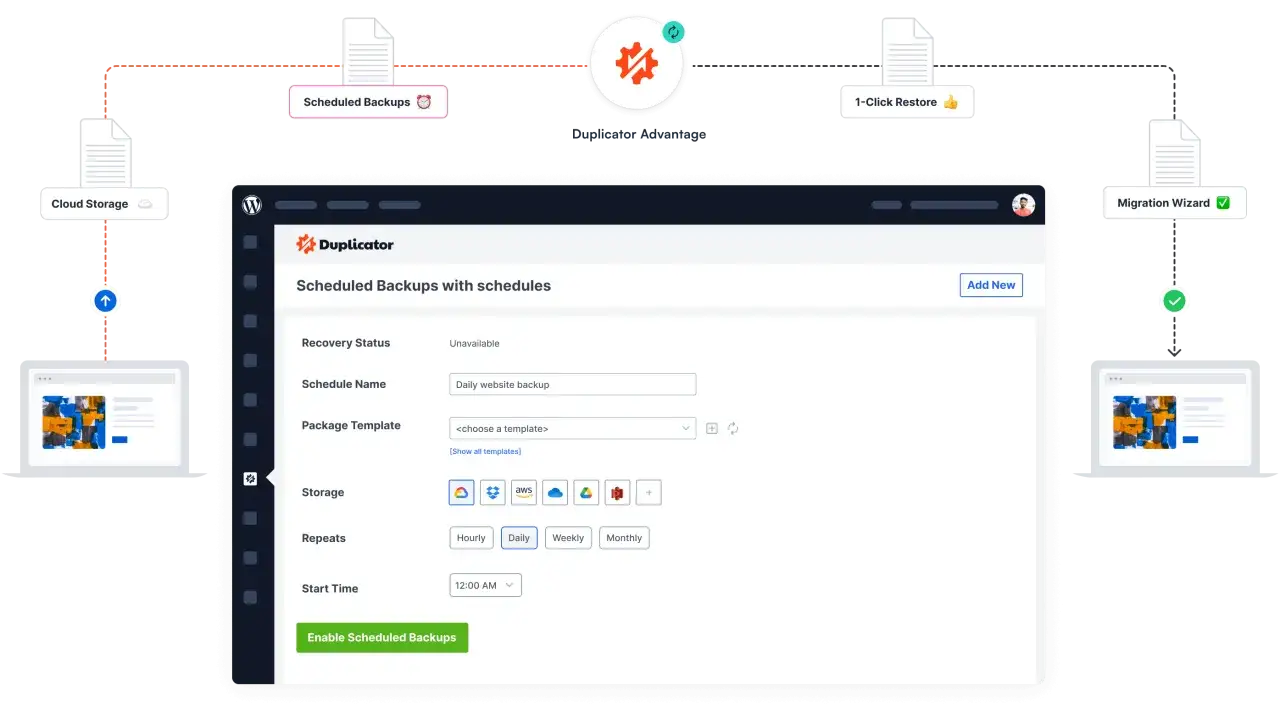Select Google Cloud storage icon
This screenshot has width=1280, height=719.
tap(462, 492)
